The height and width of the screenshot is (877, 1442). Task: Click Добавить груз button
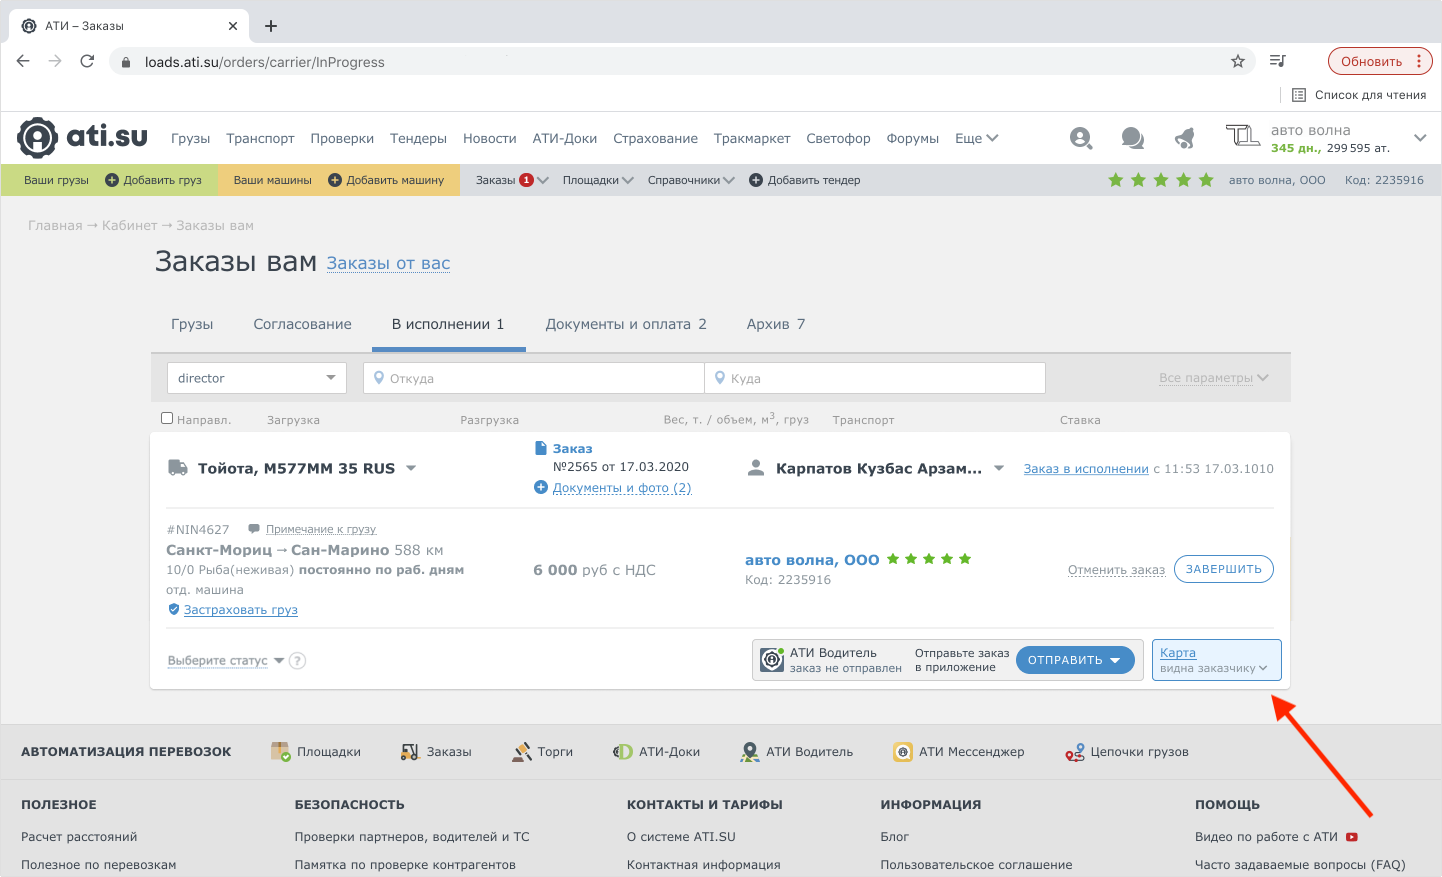click(153, 180)
